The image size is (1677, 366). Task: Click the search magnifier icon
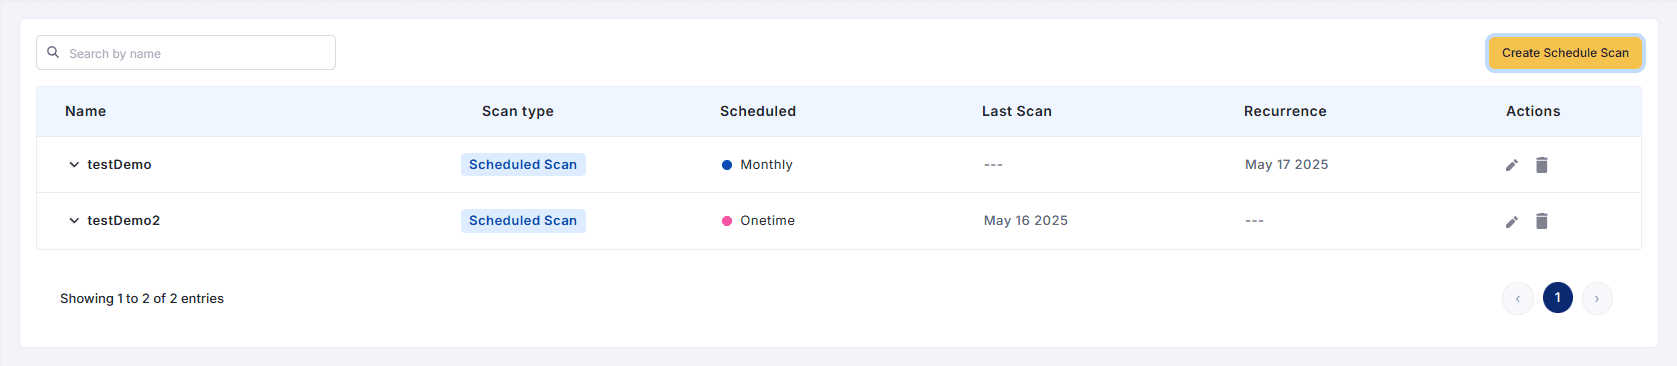click(53, 52)
